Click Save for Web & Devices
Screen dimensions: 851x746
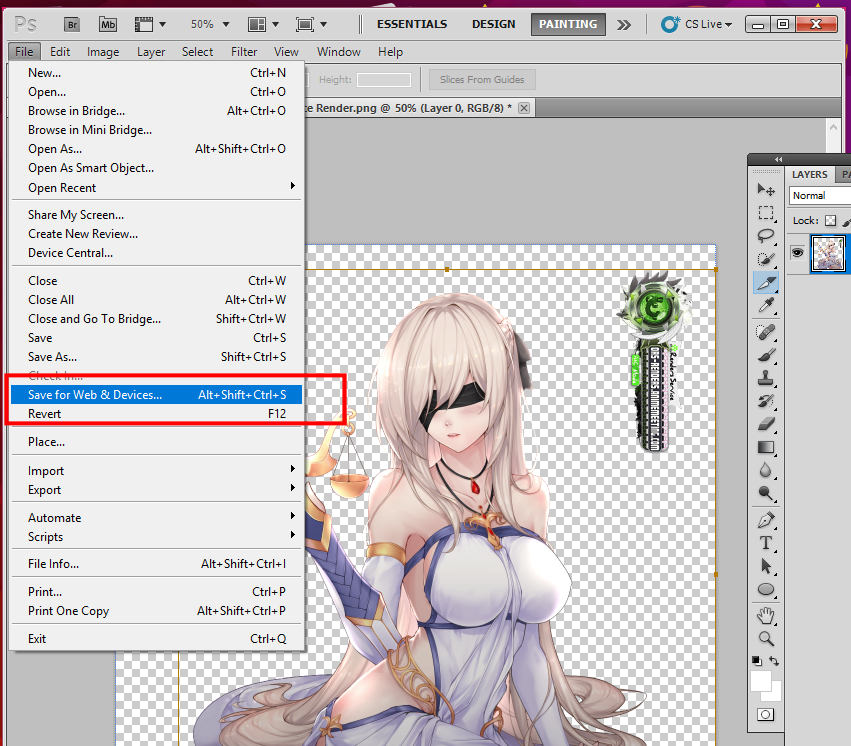click(95, 395)
